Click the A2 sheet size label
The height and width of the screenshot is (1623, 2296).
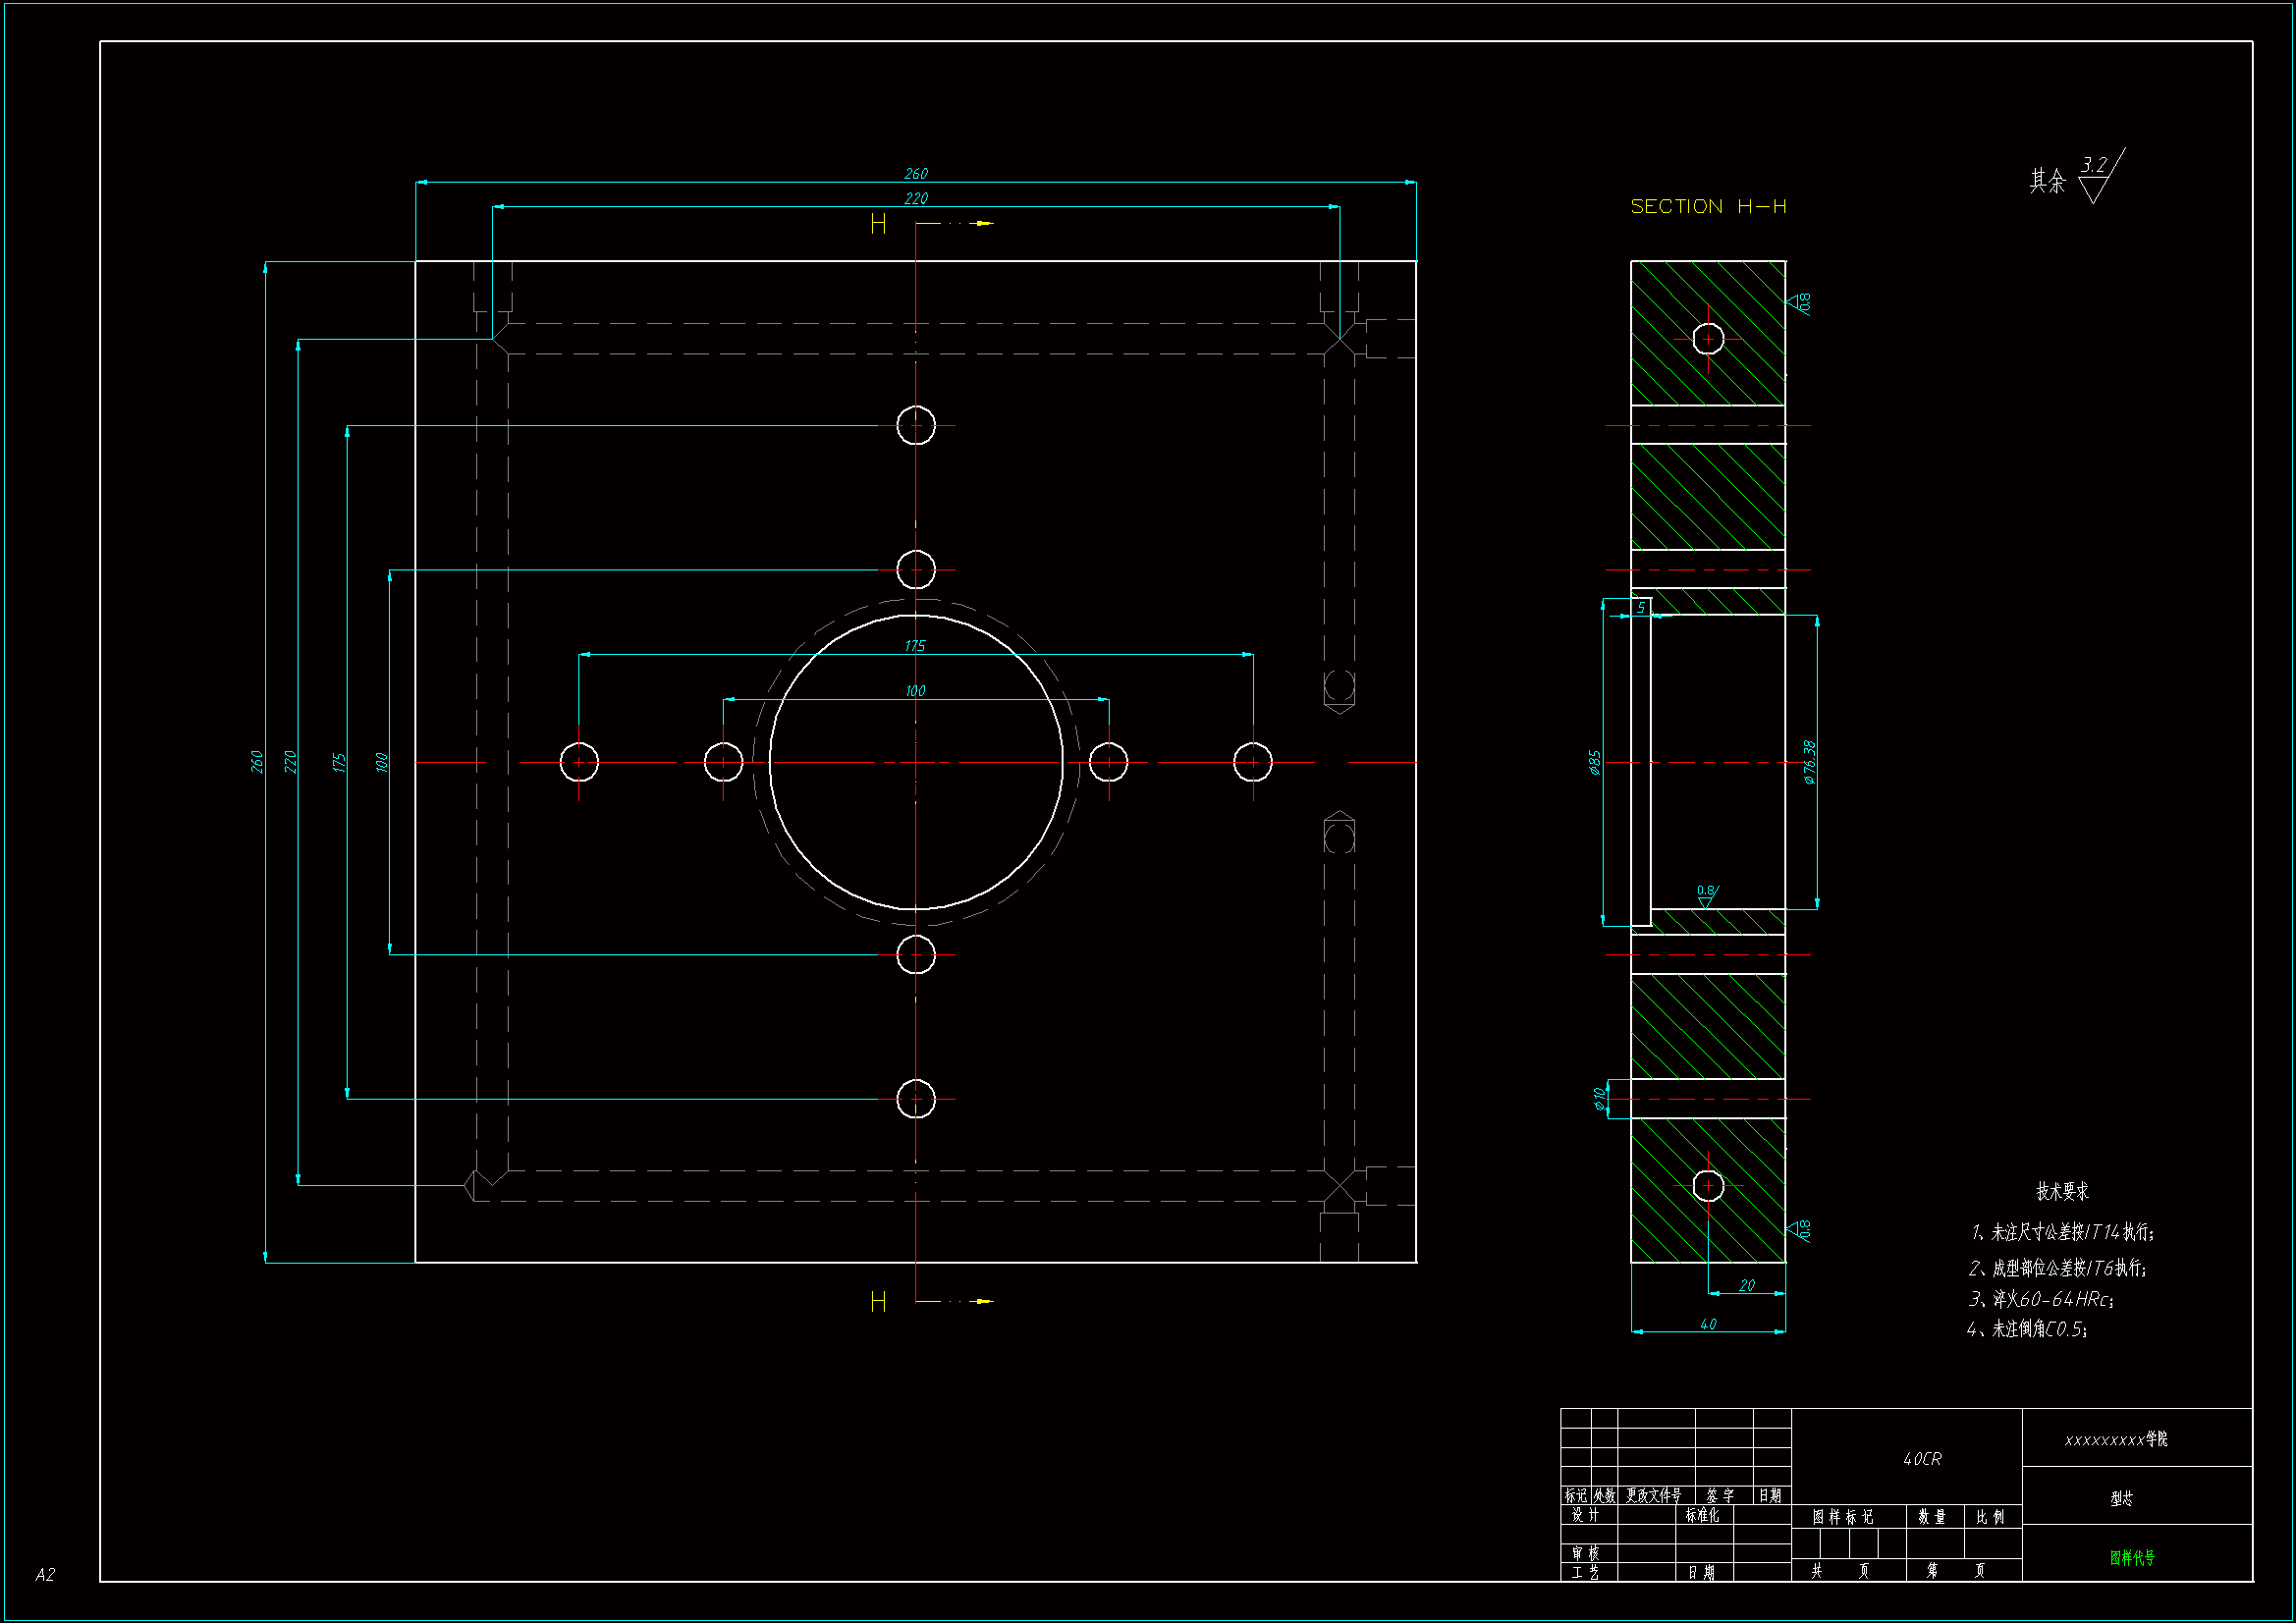45,1575
